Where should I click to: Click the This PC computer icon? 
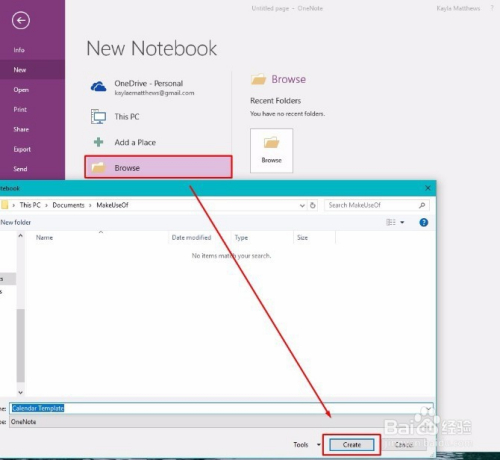tap(98, 117)
